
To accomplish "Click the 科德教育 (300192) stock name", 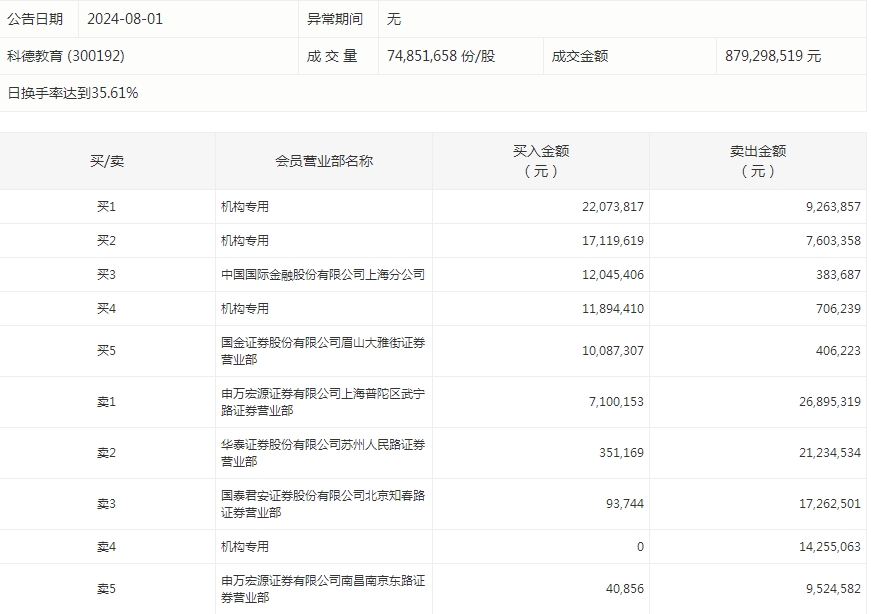I will pos(66,56).
